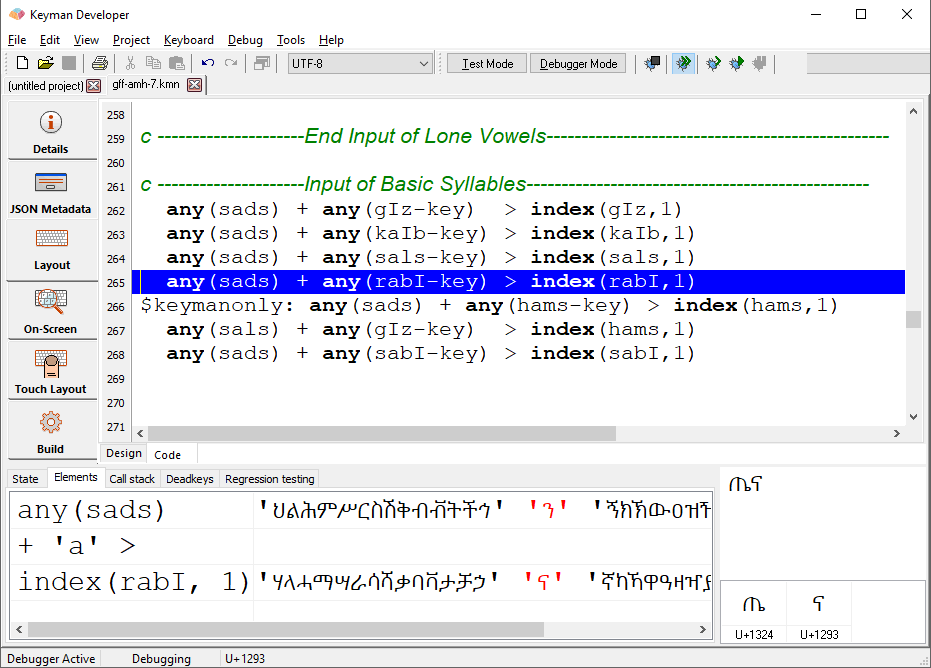
Task: Click the Print icon in the toolbar
Action: pos(100,63)
